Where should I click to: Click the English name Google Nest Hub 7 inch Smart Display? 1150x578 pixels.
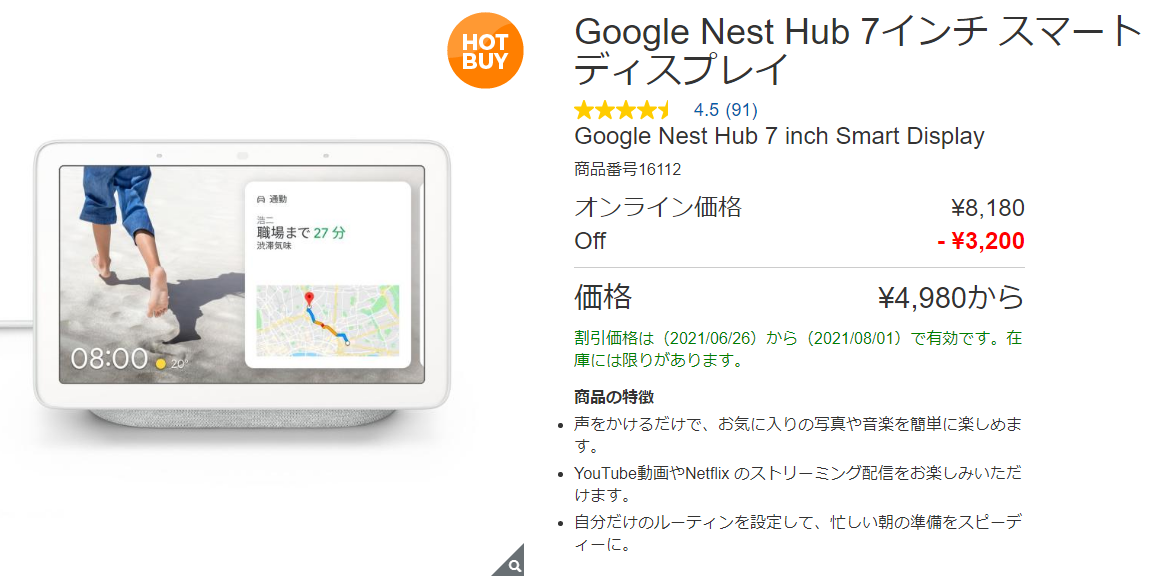point(779,136)
